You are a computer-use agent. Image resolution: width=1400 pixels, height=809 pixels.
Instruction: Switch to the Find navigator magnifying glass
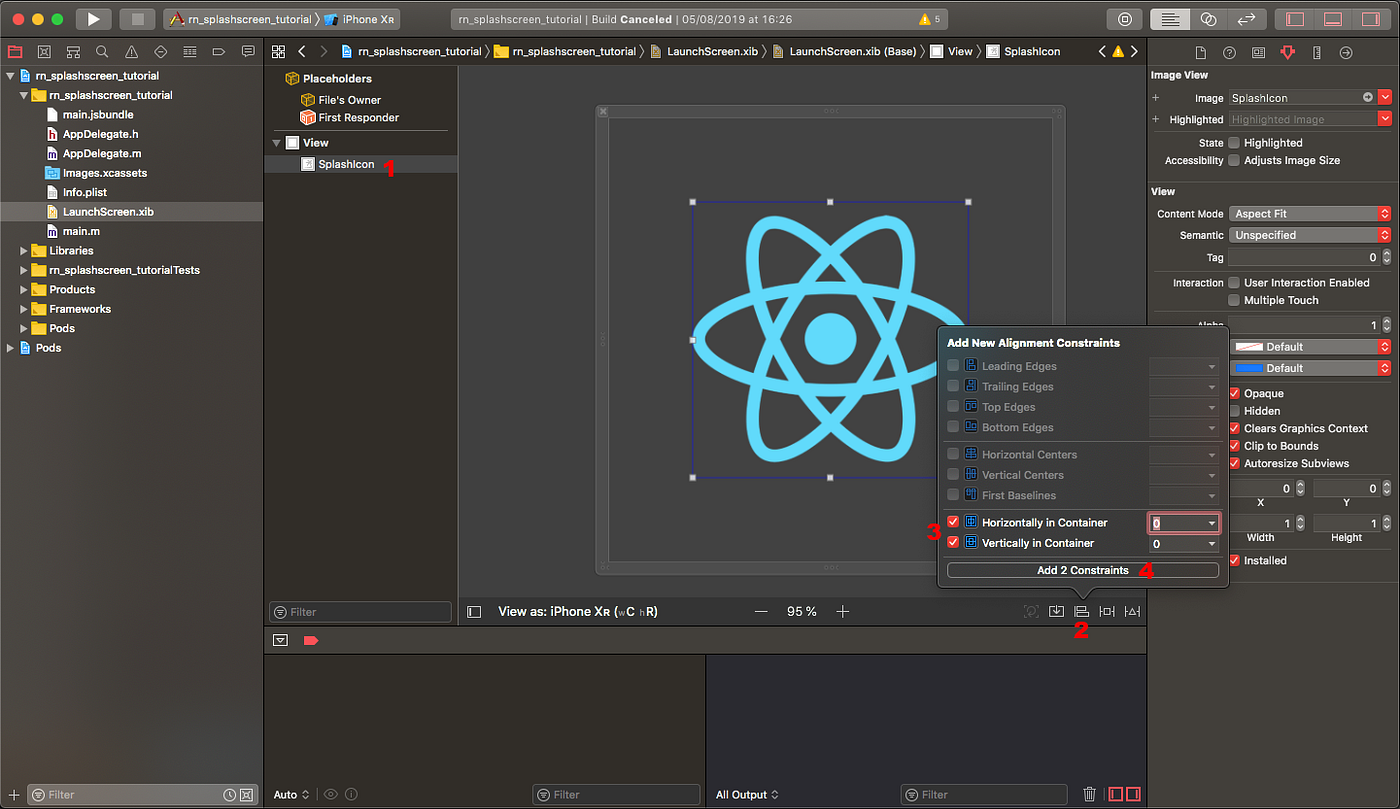point(101,51)
